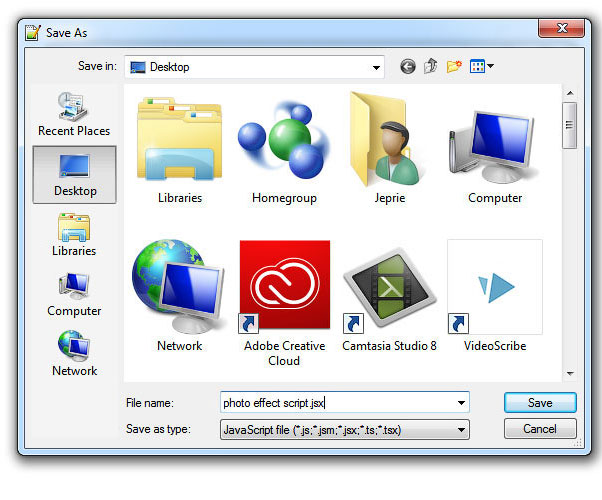Viewport: 602px width, 500px height.
Task: Select the Homegroup item
Action: pyautogui.click(x=284, y=150)
